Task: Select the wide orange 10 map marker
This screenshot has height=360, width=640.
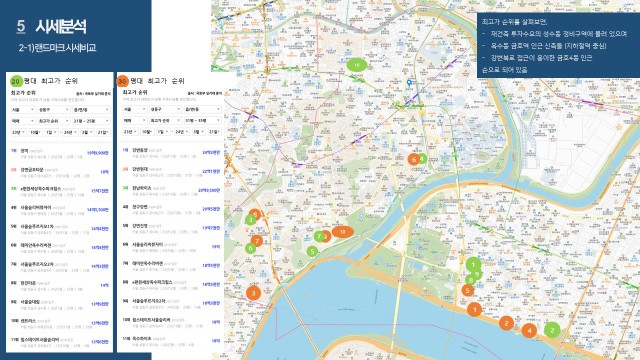Action: [342, 231]
